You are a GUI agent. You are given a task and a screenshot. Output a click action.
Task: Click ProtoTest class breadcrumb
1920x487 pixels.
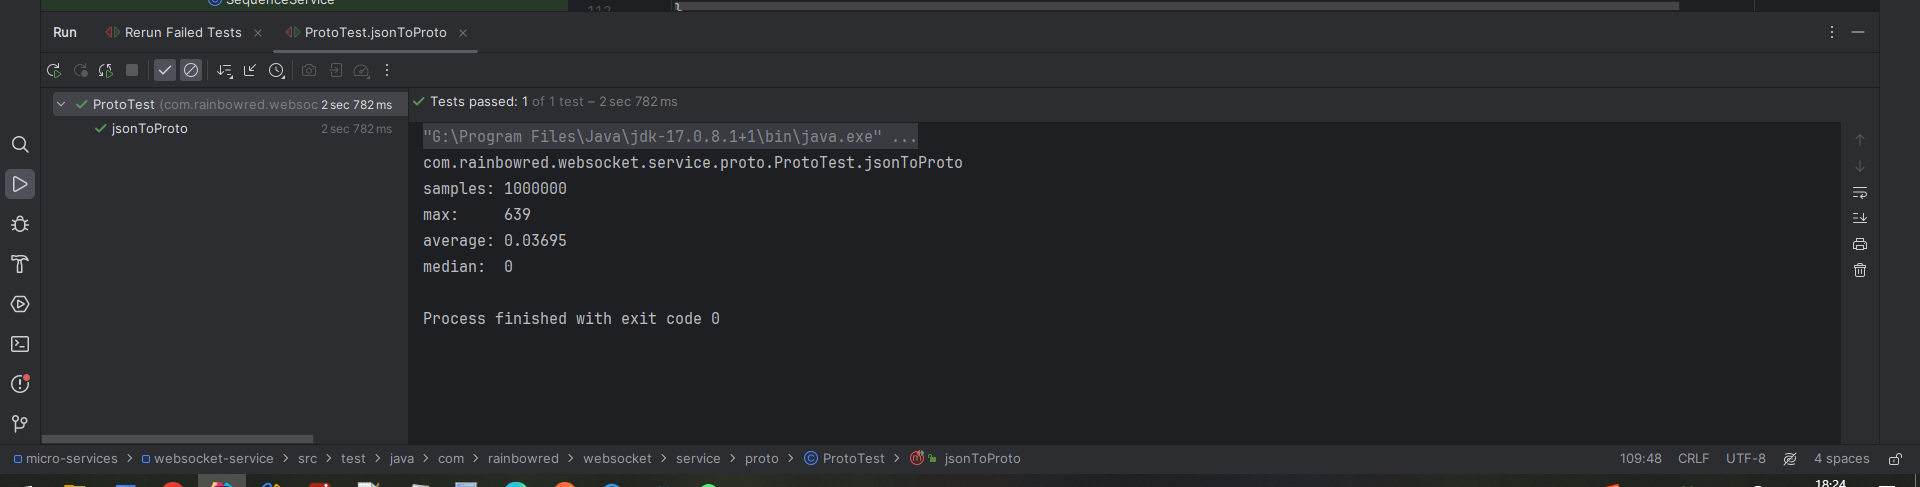coord(844,459)
